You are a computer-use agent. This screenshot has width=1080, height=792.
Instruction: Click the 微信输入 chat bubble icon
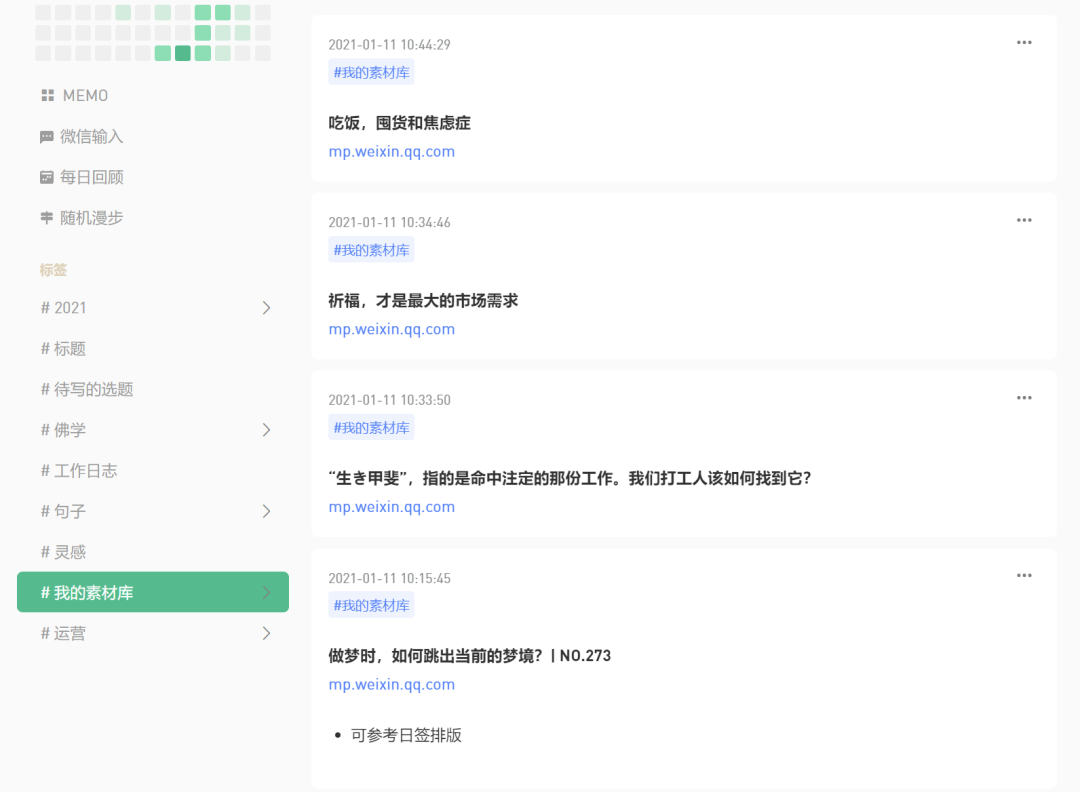pos(47,137)
